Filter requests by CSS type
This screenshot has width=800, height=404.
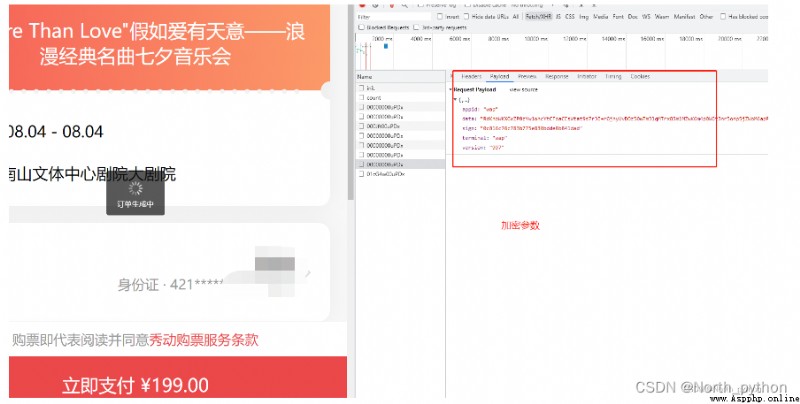point(570,17)
